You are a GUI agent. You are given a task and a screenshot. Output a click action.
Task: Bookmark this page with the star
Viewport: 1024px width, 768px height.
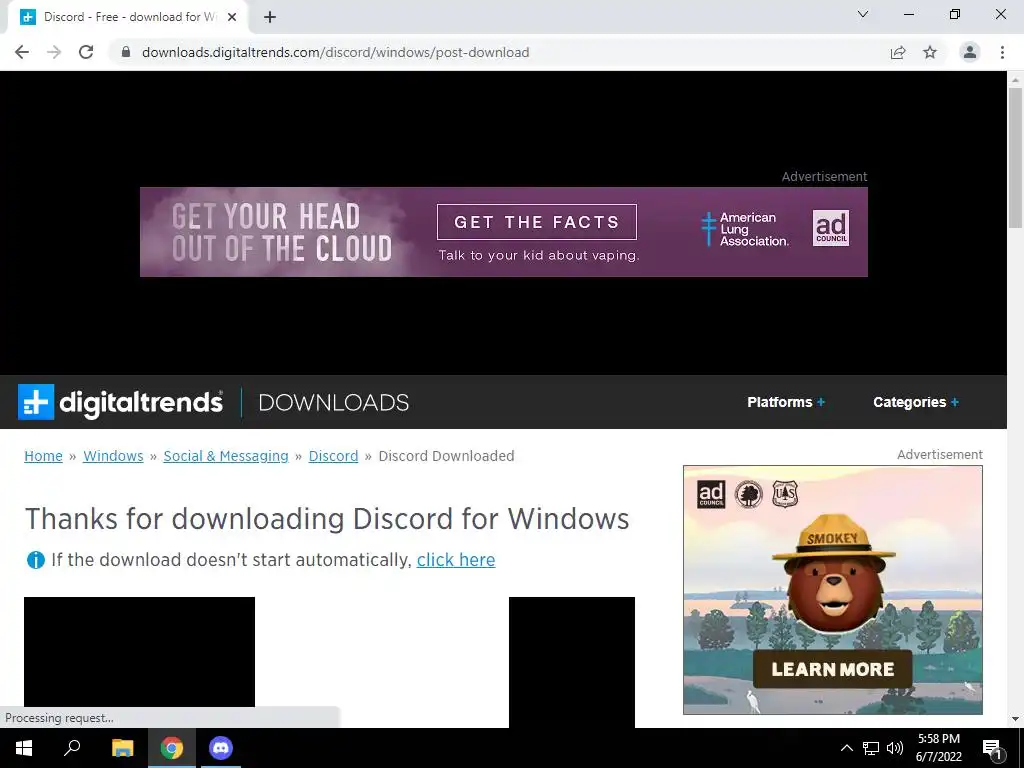[930, 52]
